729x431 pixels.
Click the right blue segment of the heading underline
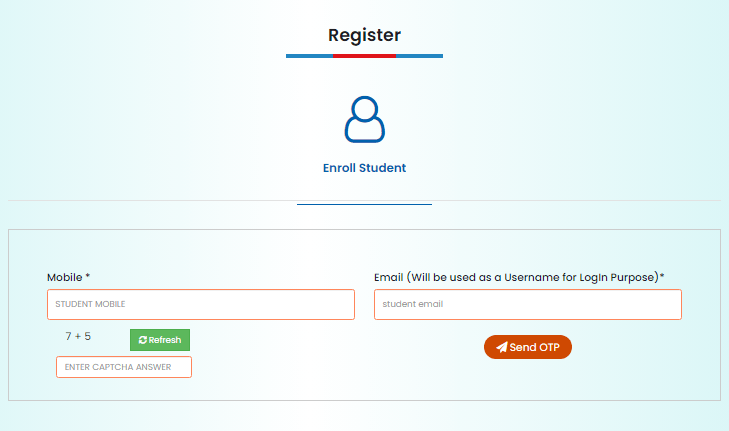click(x=419, y=56)
